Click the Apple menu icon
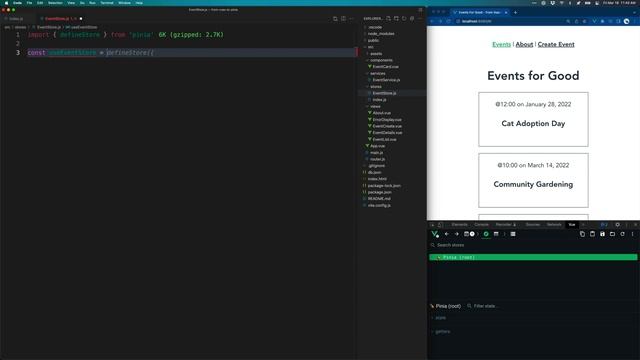Screen dimensions: 640x360 coord(7,3)
